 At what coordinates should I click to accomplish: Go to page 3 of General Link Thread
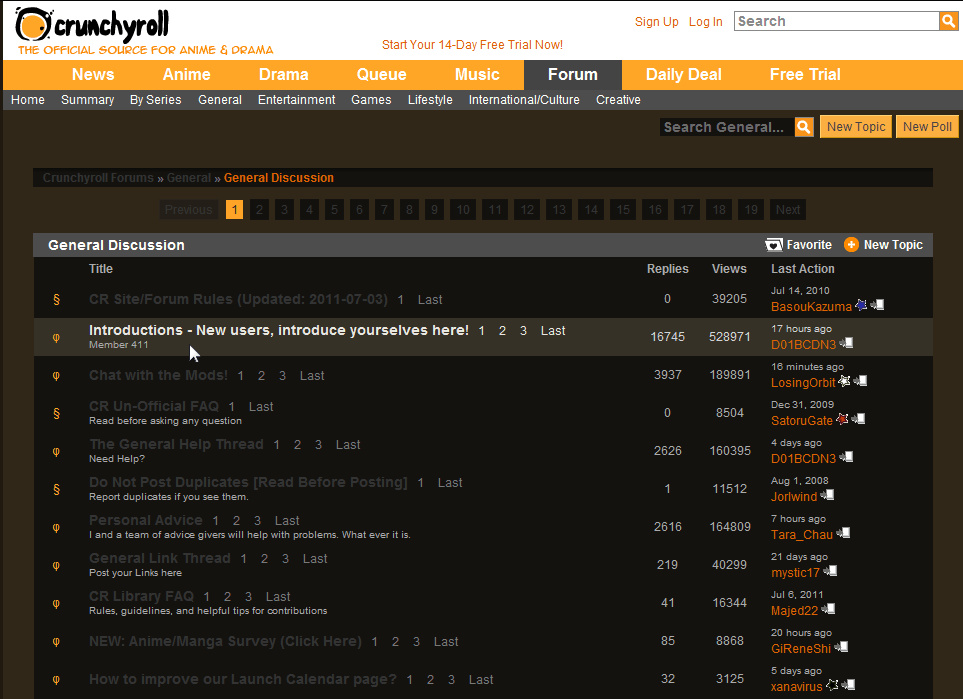point(285,559)
